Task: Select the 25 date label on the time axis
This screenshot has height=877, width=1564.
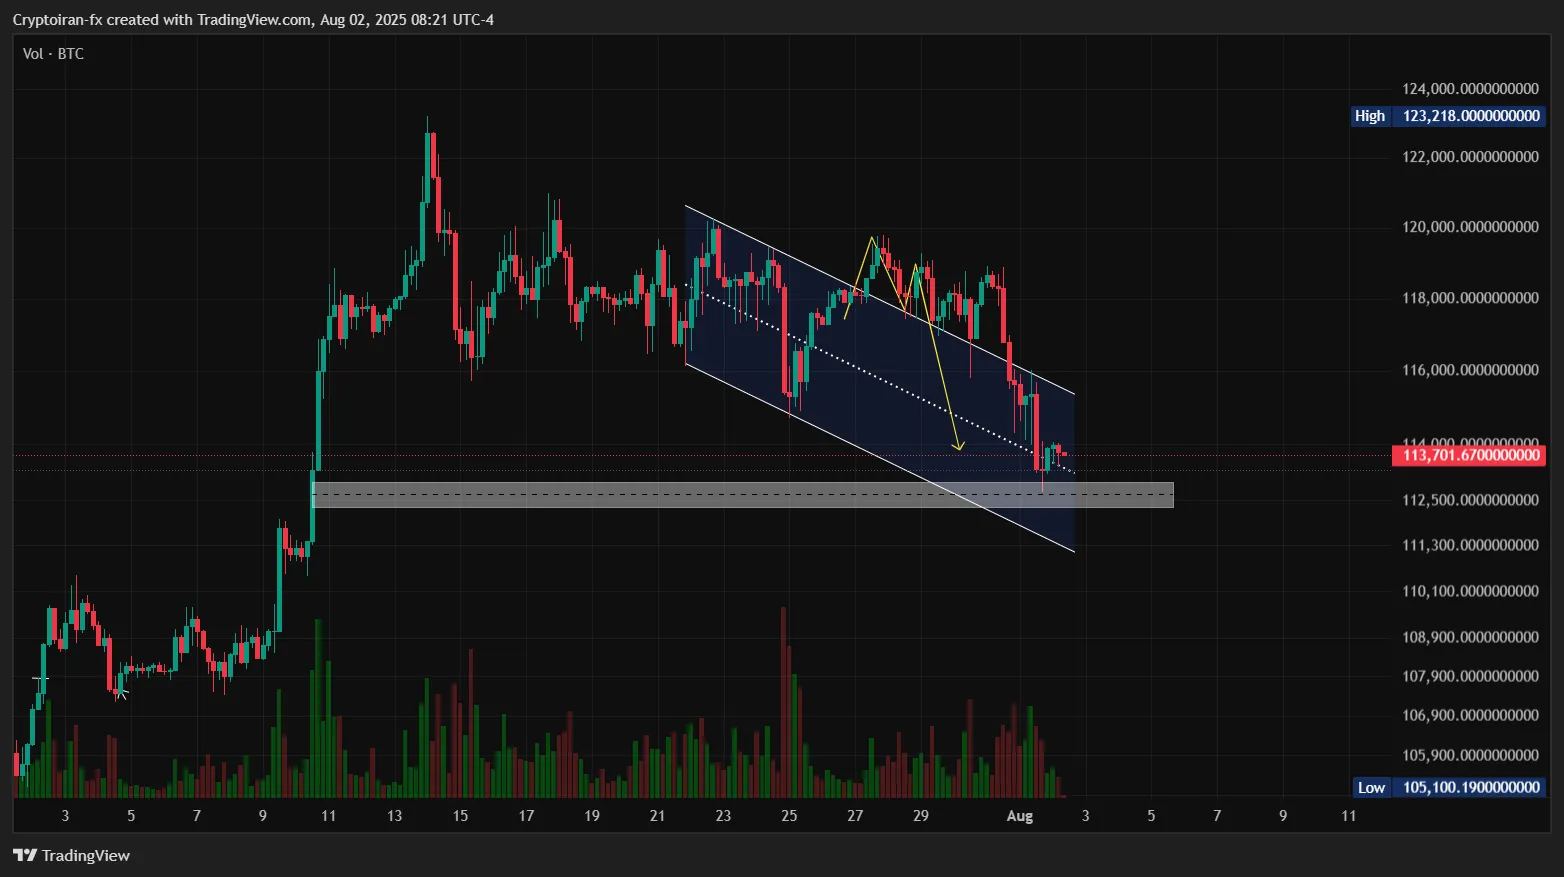Action: point(789,816)
